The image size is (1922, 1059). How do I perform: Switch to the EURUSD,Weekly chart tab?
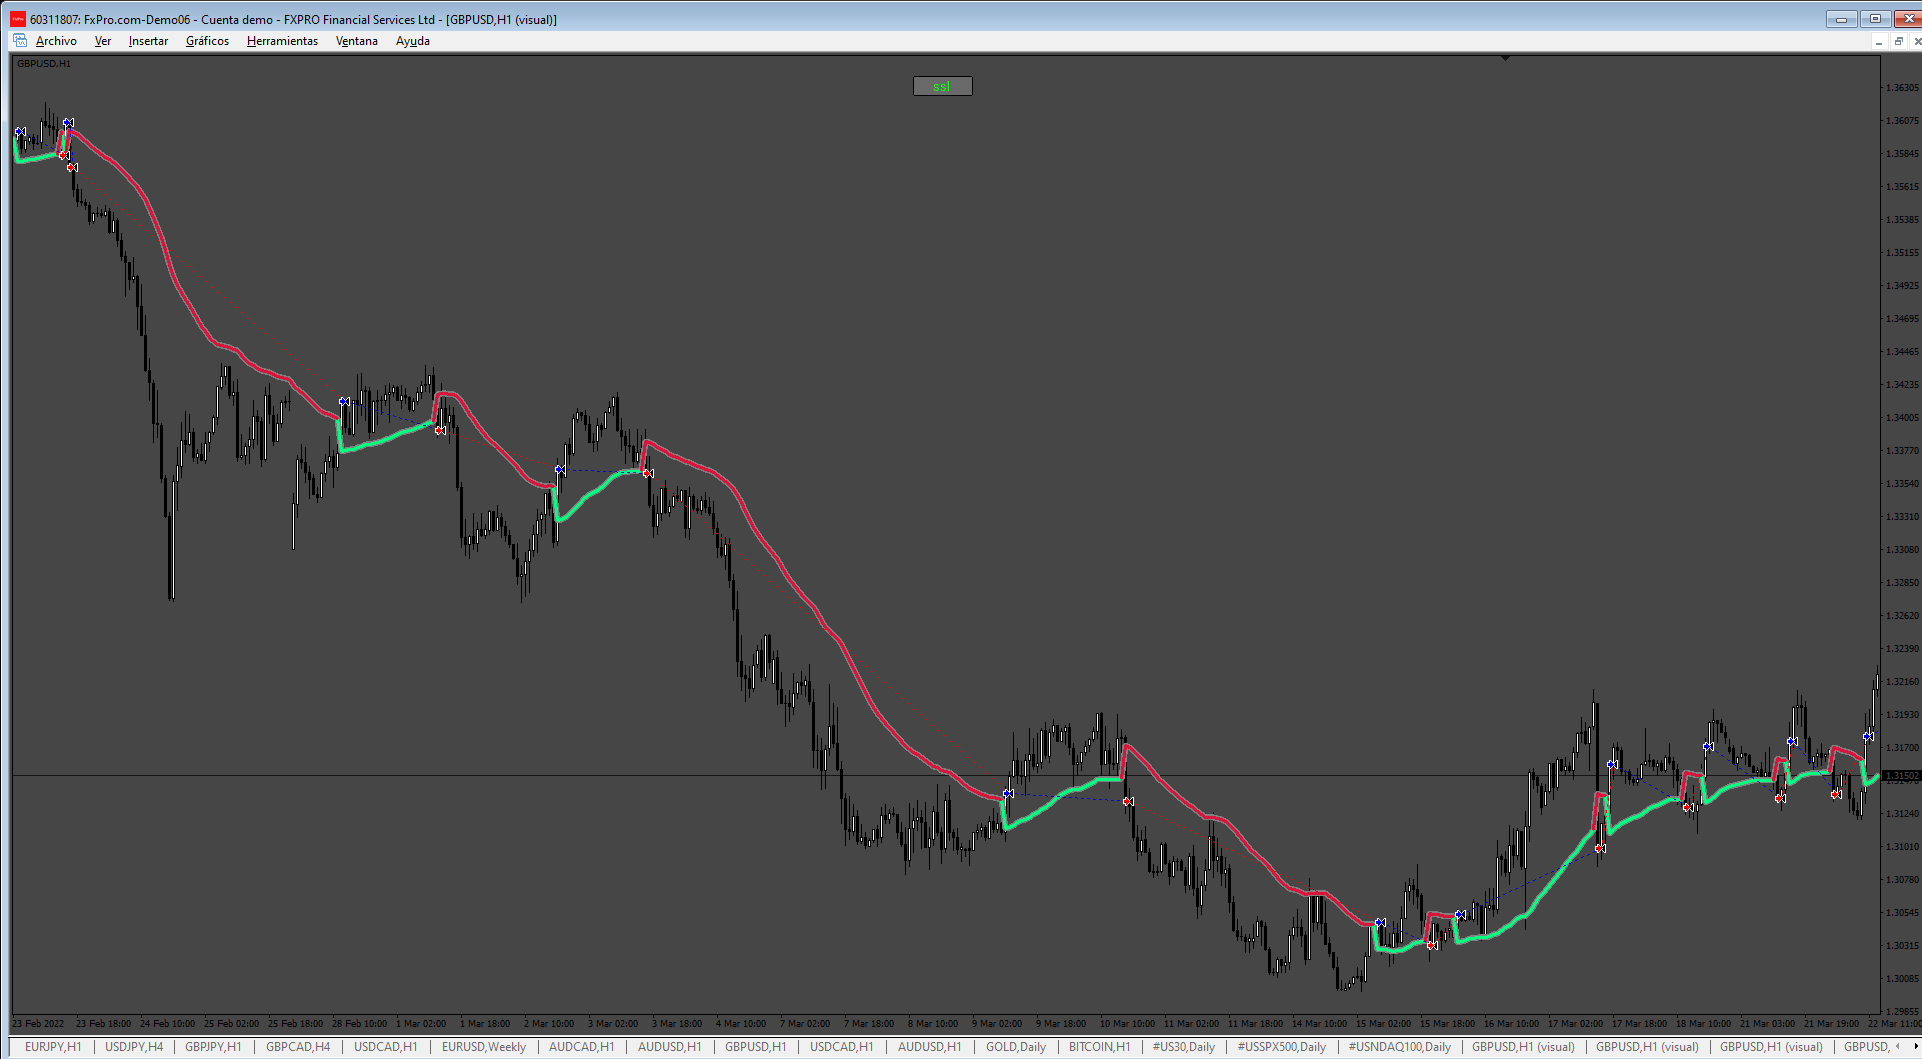pyautogui.click(x=484, y=1047)
